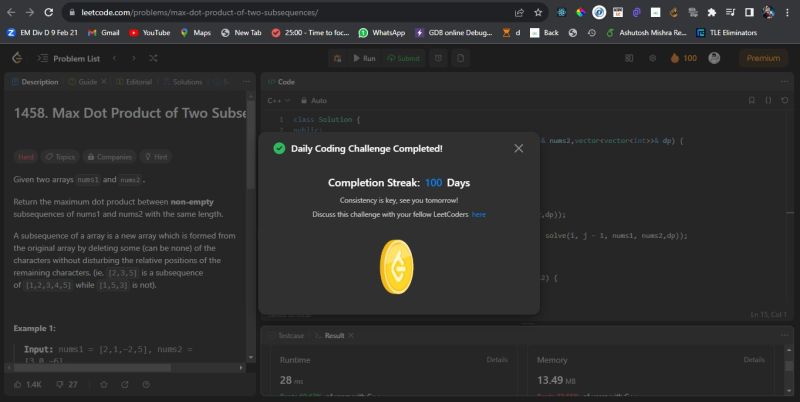Click the Hard difficulty badge
800x402 pixels.
(x=26, y=157)
